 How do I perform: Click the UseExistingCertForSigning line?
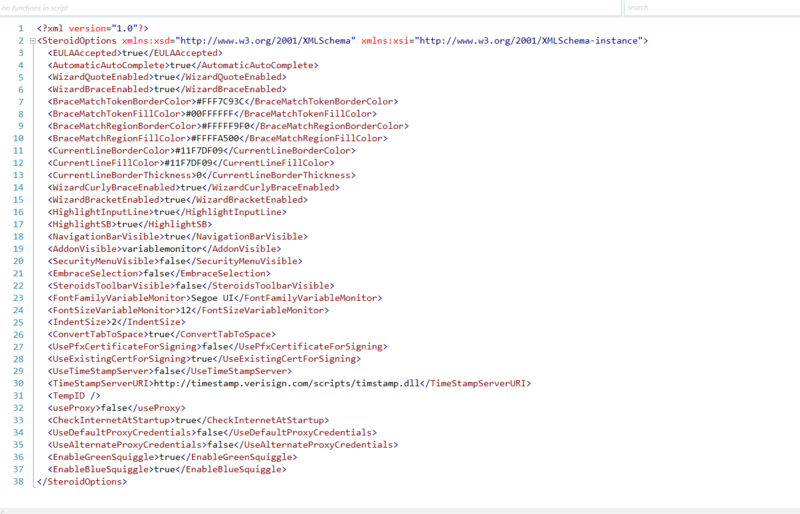[x=205, y=359]
